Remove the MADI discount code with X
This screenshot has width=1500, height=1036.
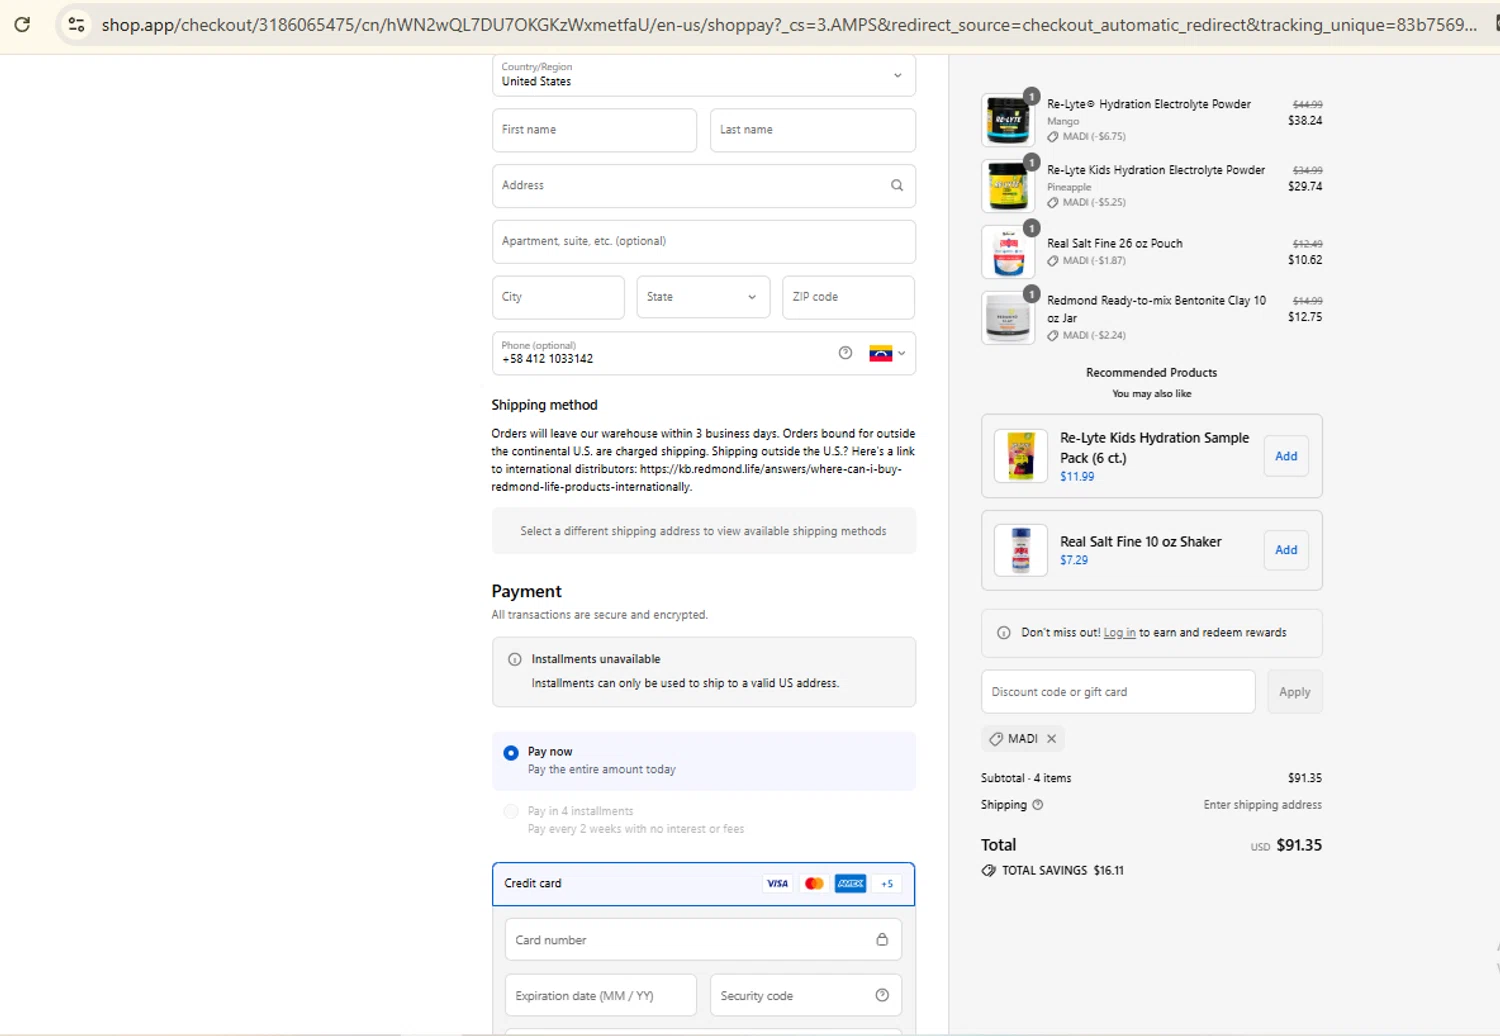coord(1051,738)
